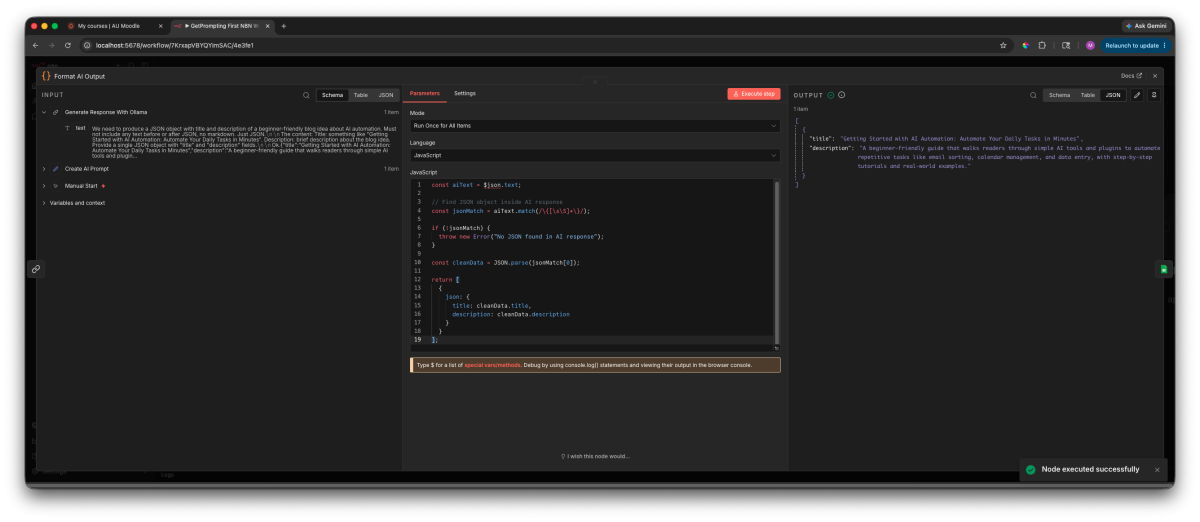The height and width of the screenshot is (522, 1200).
Task: Expand Variables and context section
Action: pyautogui.click(x=44, y=203)
